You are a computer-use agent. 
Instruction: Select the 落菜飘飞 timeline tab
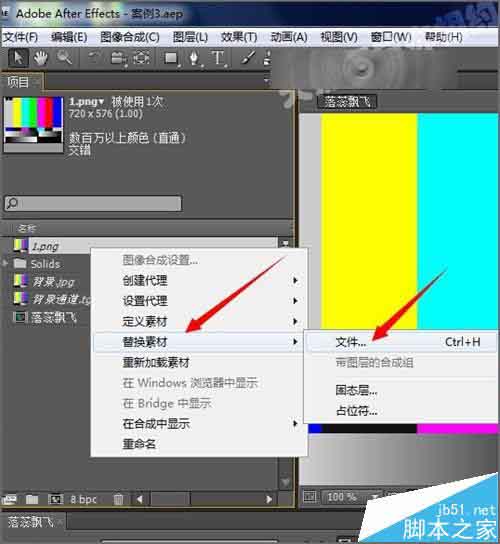[x=31, y=521]
